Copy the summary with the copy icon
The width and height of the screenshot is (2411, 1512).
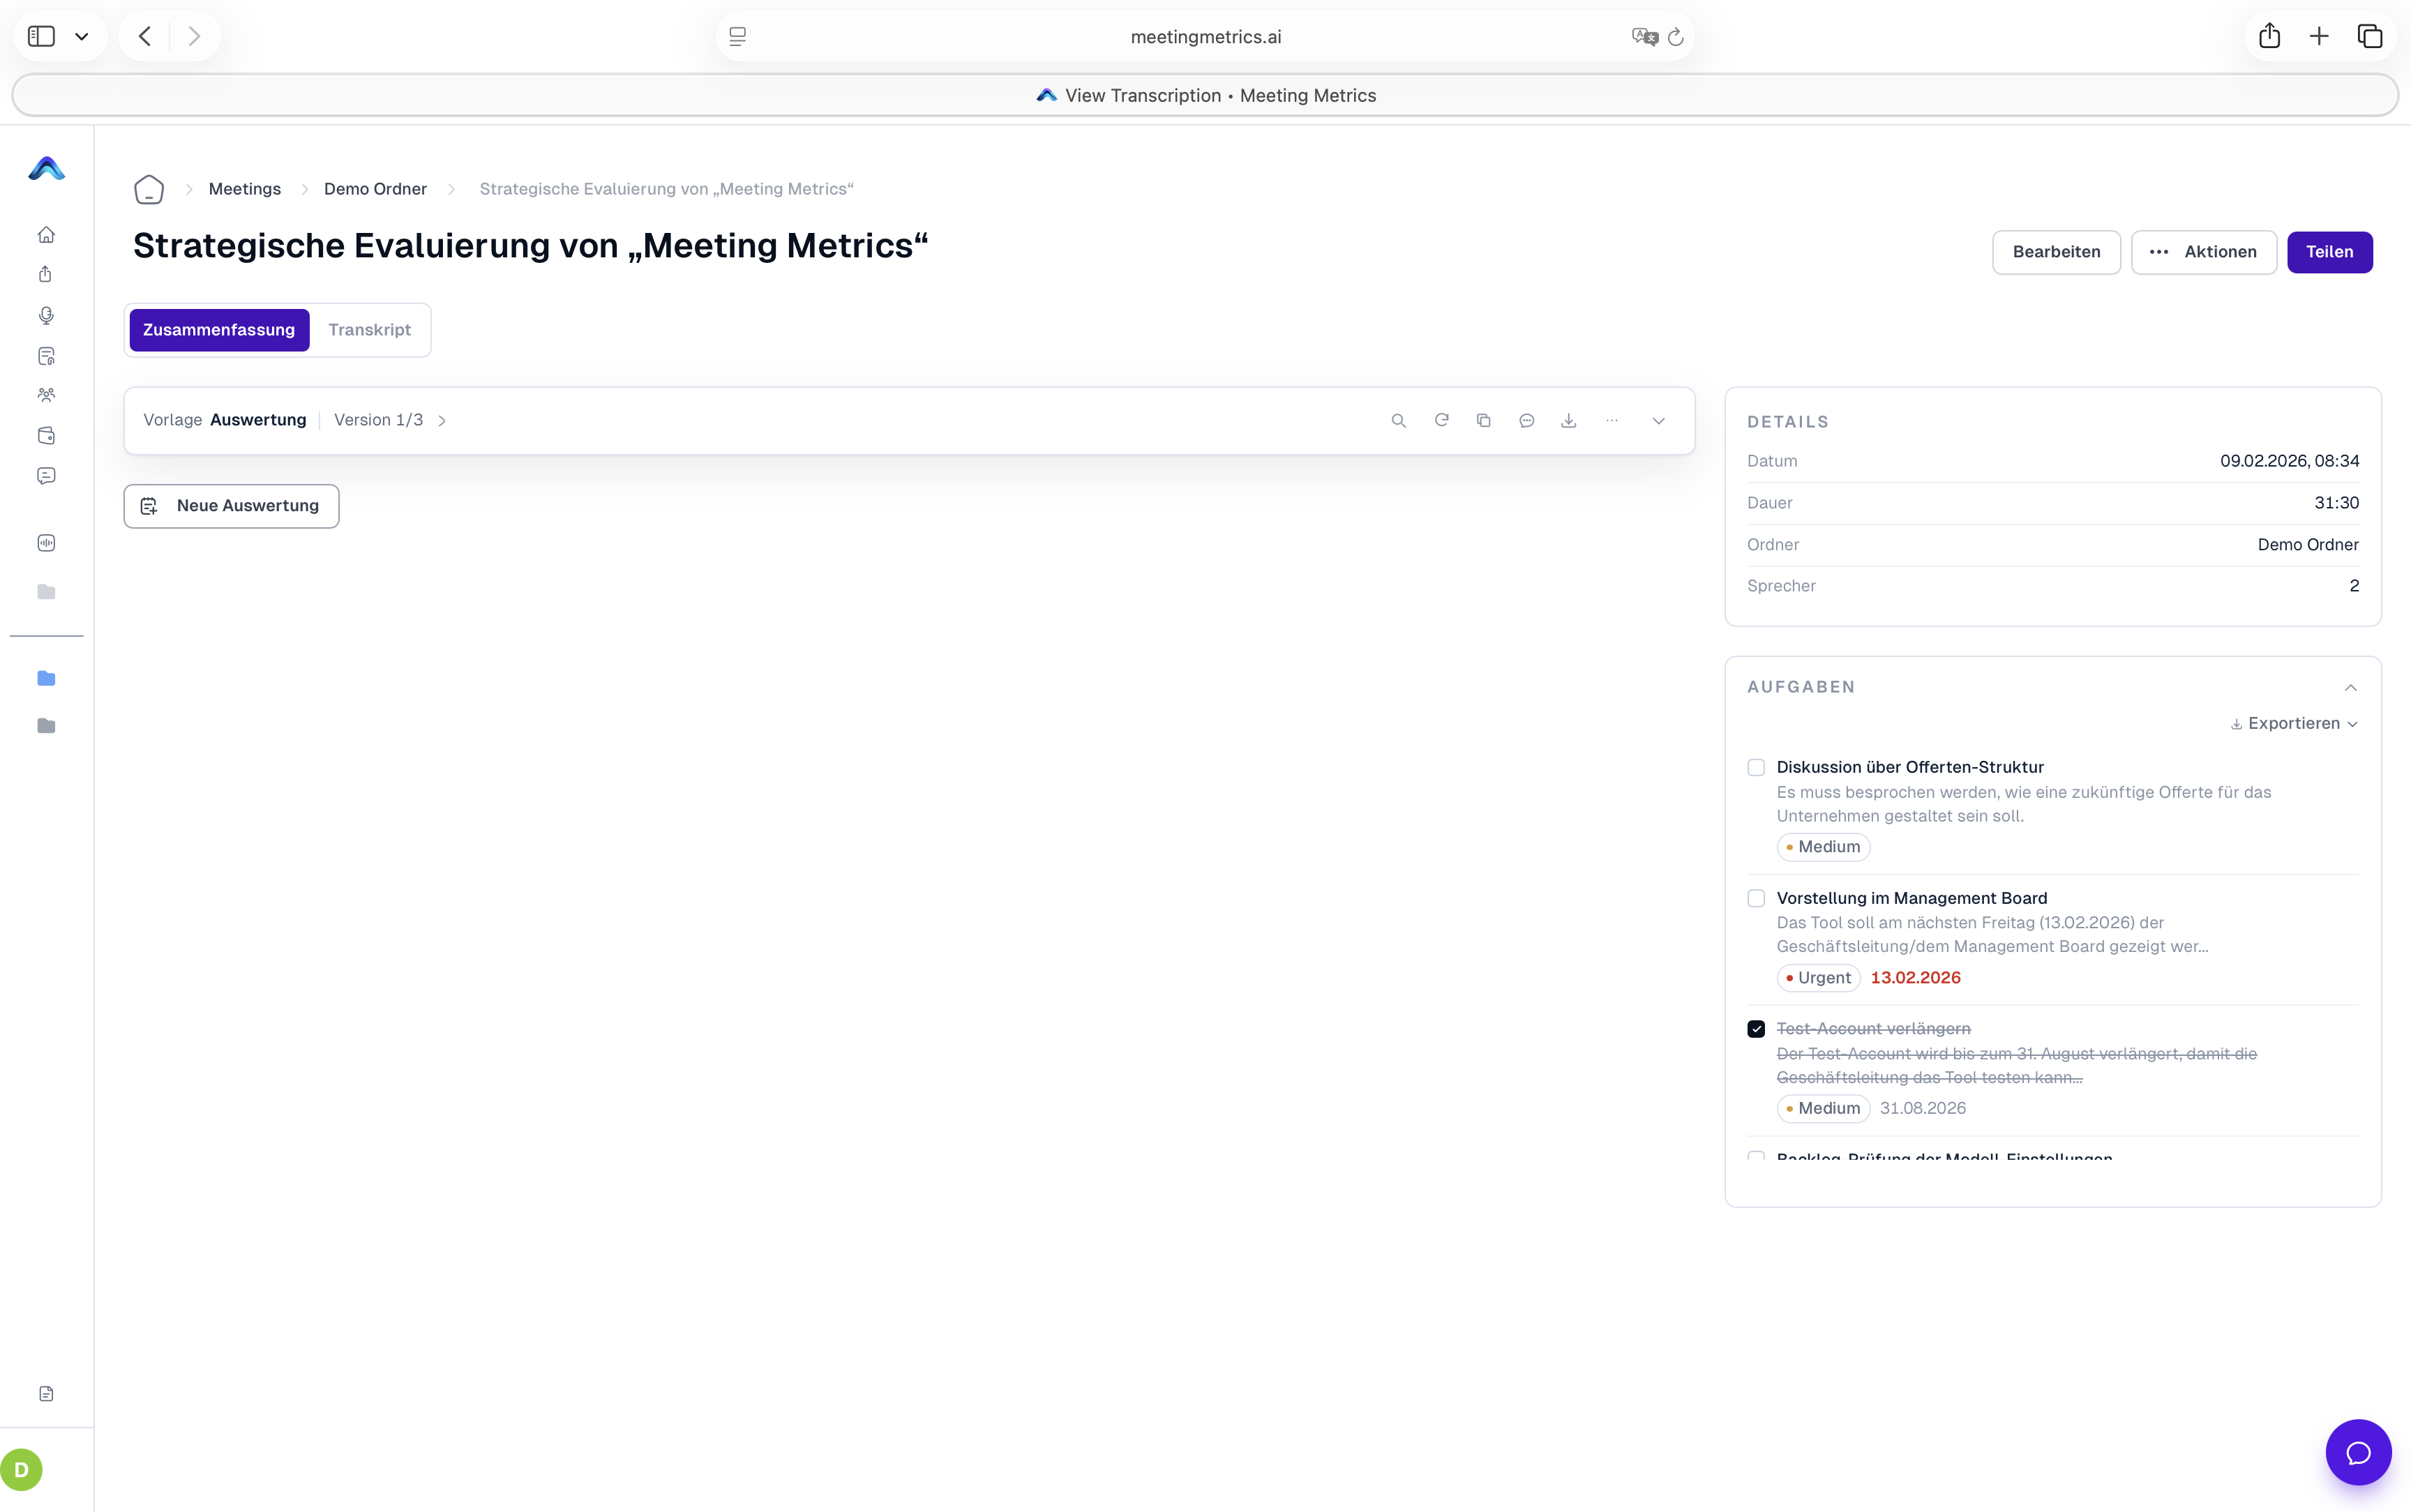pyautogui.click(x=1484, y=421)
